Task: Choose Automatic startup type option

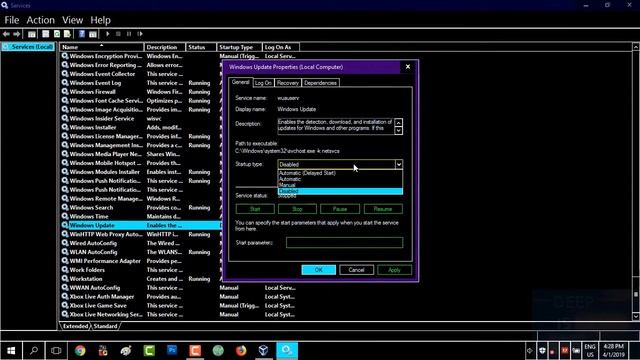Action: (x=290, y=179)
